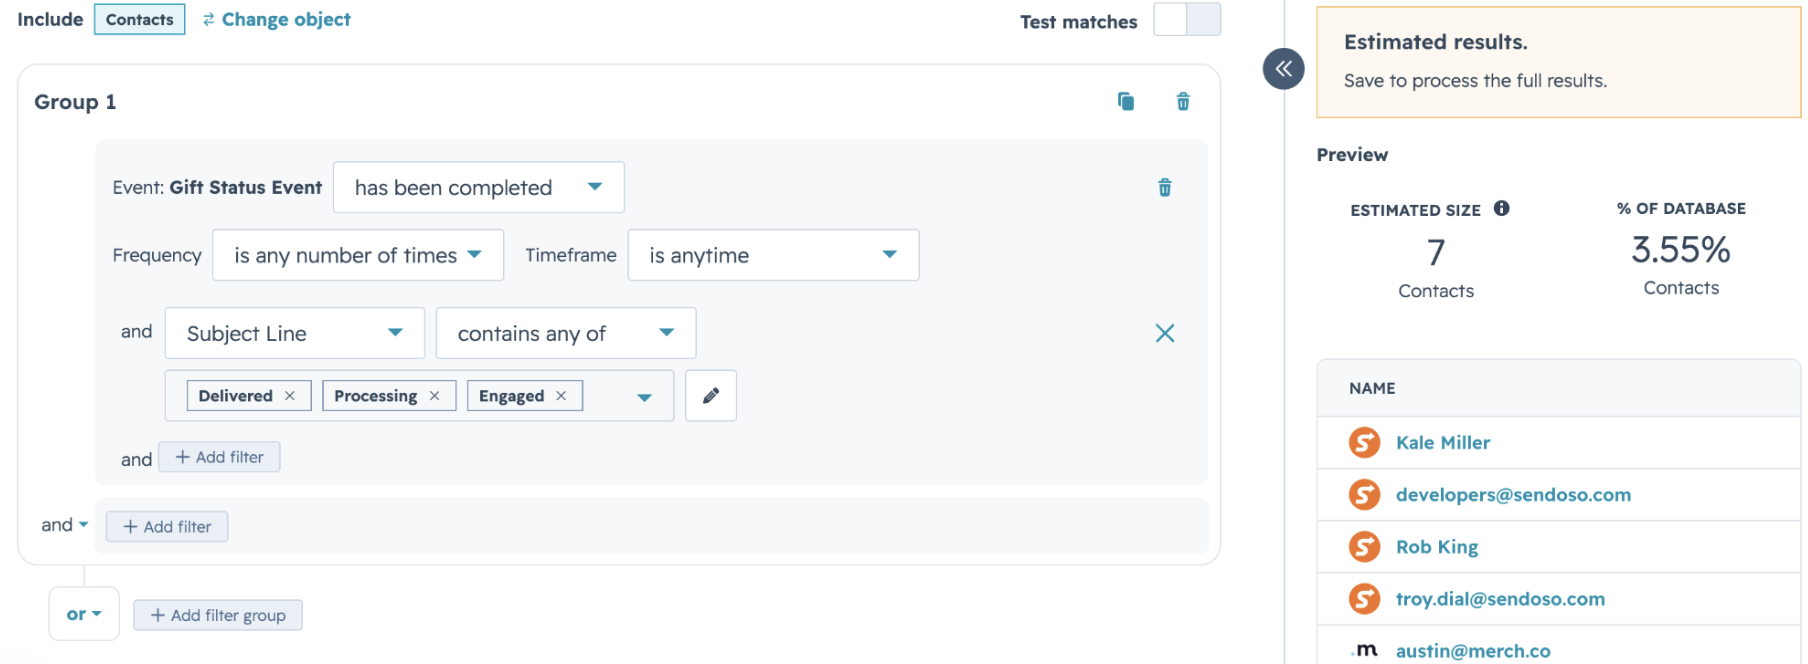Click the Rob King avatar icon
The width and height of the screenshot is (1808, 664).
coord(1364,546)
